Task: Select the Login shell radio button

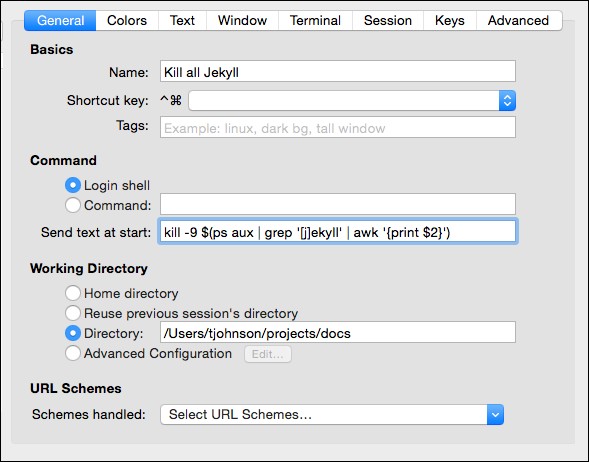Action: [x=72, y=185]
